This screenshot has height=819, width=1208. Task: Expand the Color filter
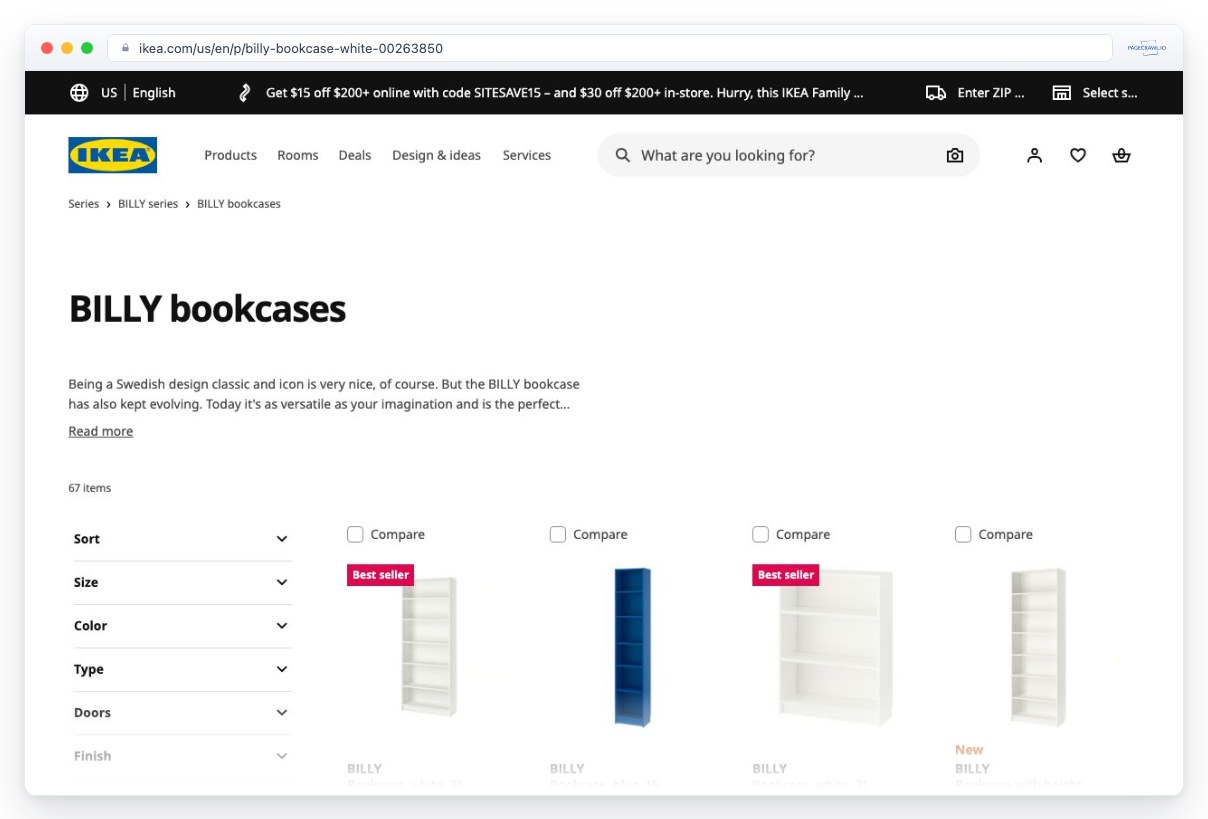pos(182,626)
